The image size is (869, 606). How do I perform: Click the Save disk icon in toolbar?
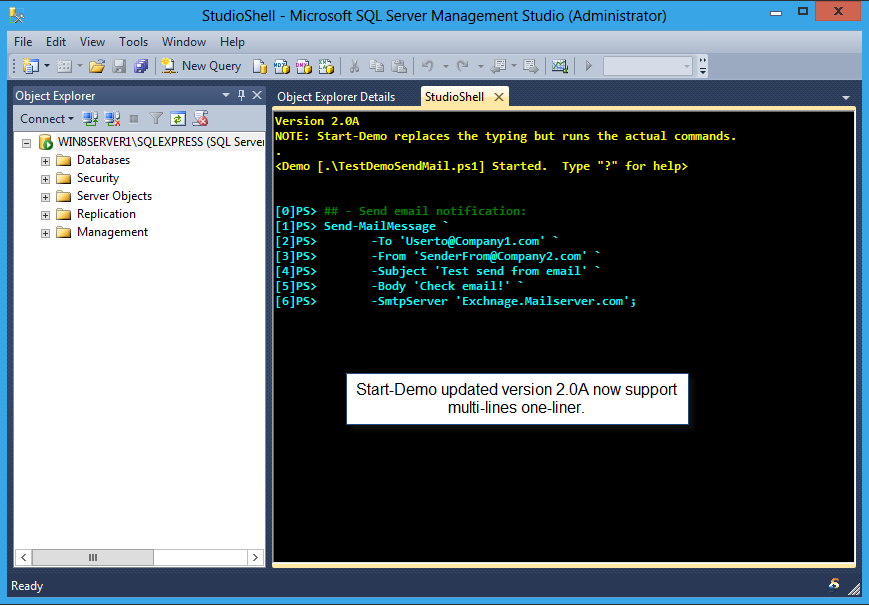pos(119,67)
